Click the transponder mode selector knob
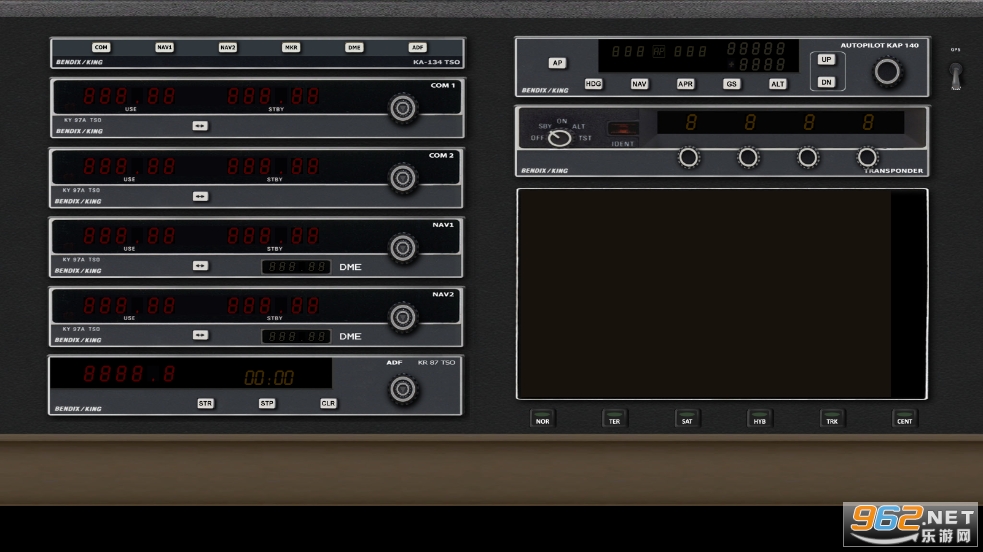The width and height of the screenshot is (983, 552). 559,138
